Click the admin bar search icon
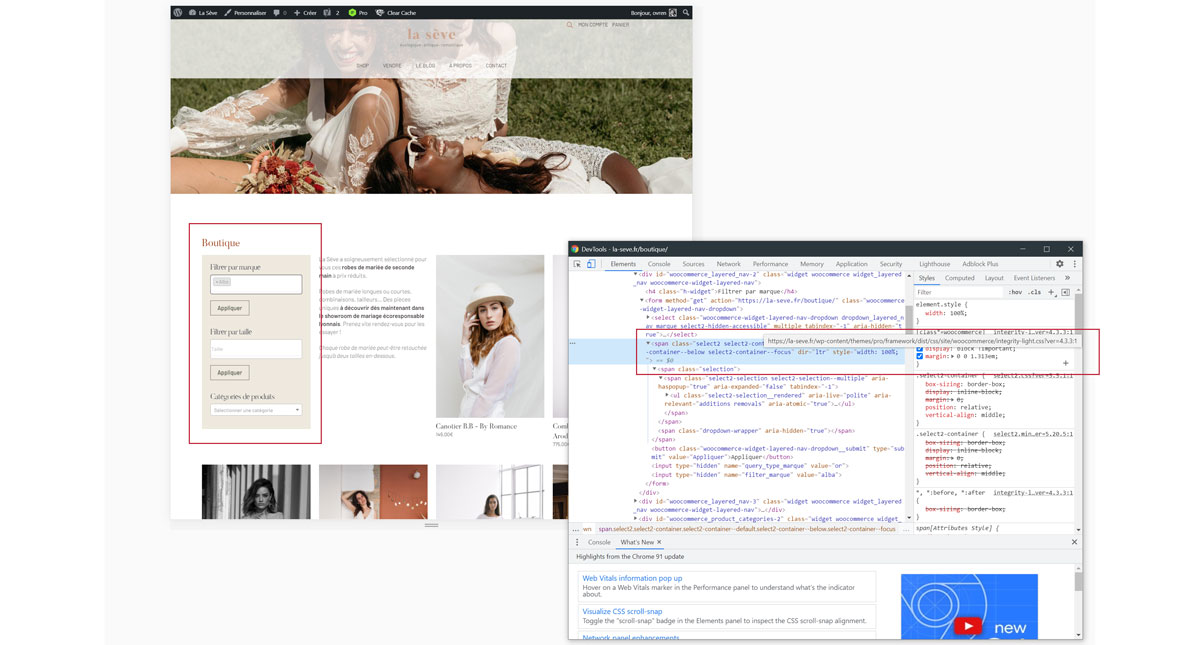This screenshot has width=1200, height=645. tap(686, 13)
